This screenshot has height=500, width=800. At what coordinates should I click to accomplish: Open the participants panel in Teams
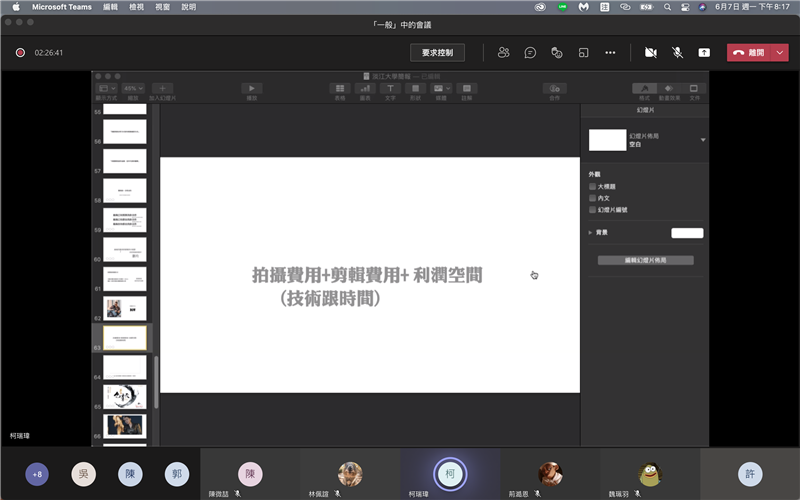tap(504, 52)
